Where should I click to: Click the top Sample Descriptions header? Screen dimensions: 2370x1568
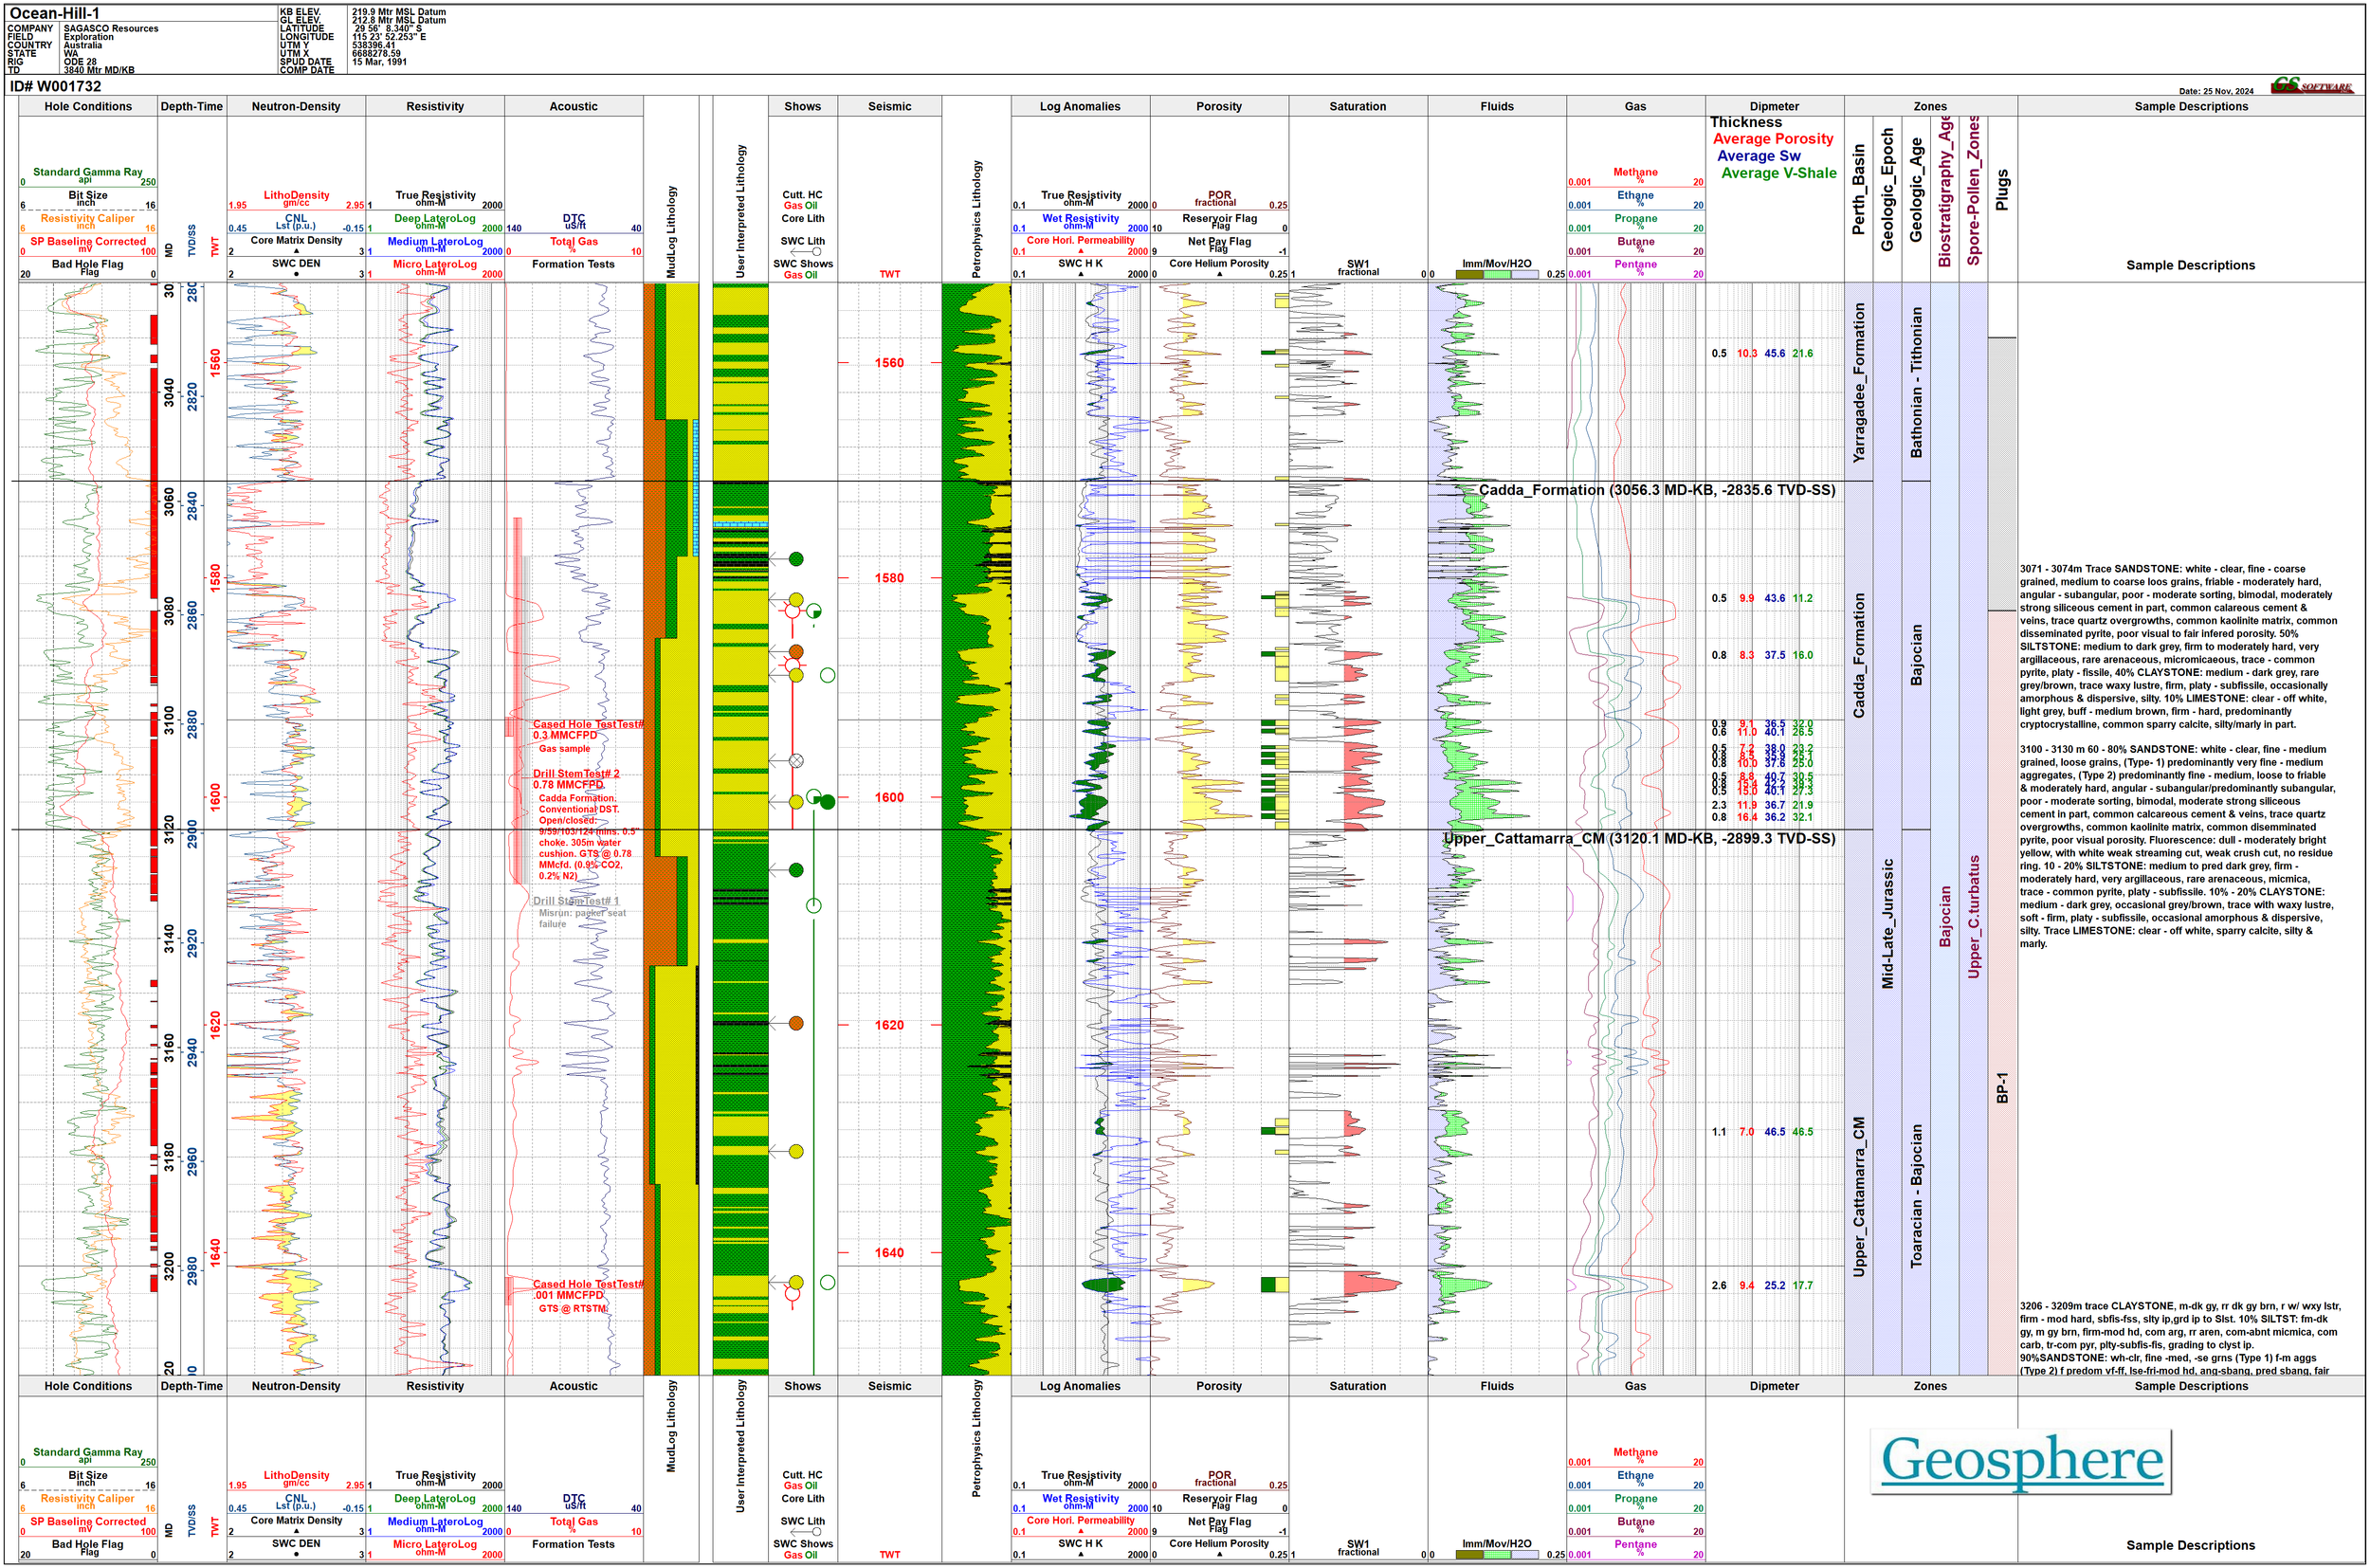[2190, 106]
